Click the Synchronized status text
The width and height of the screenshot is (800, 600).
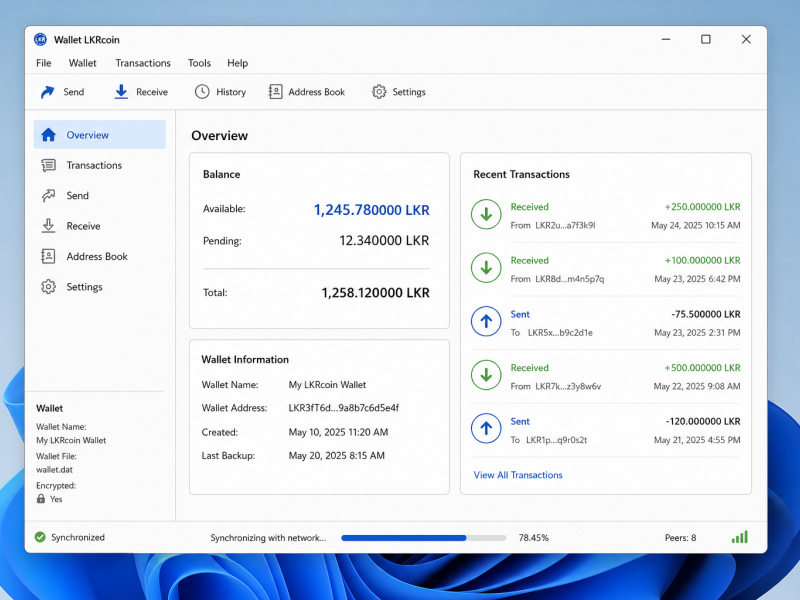(x=78, y=537)
